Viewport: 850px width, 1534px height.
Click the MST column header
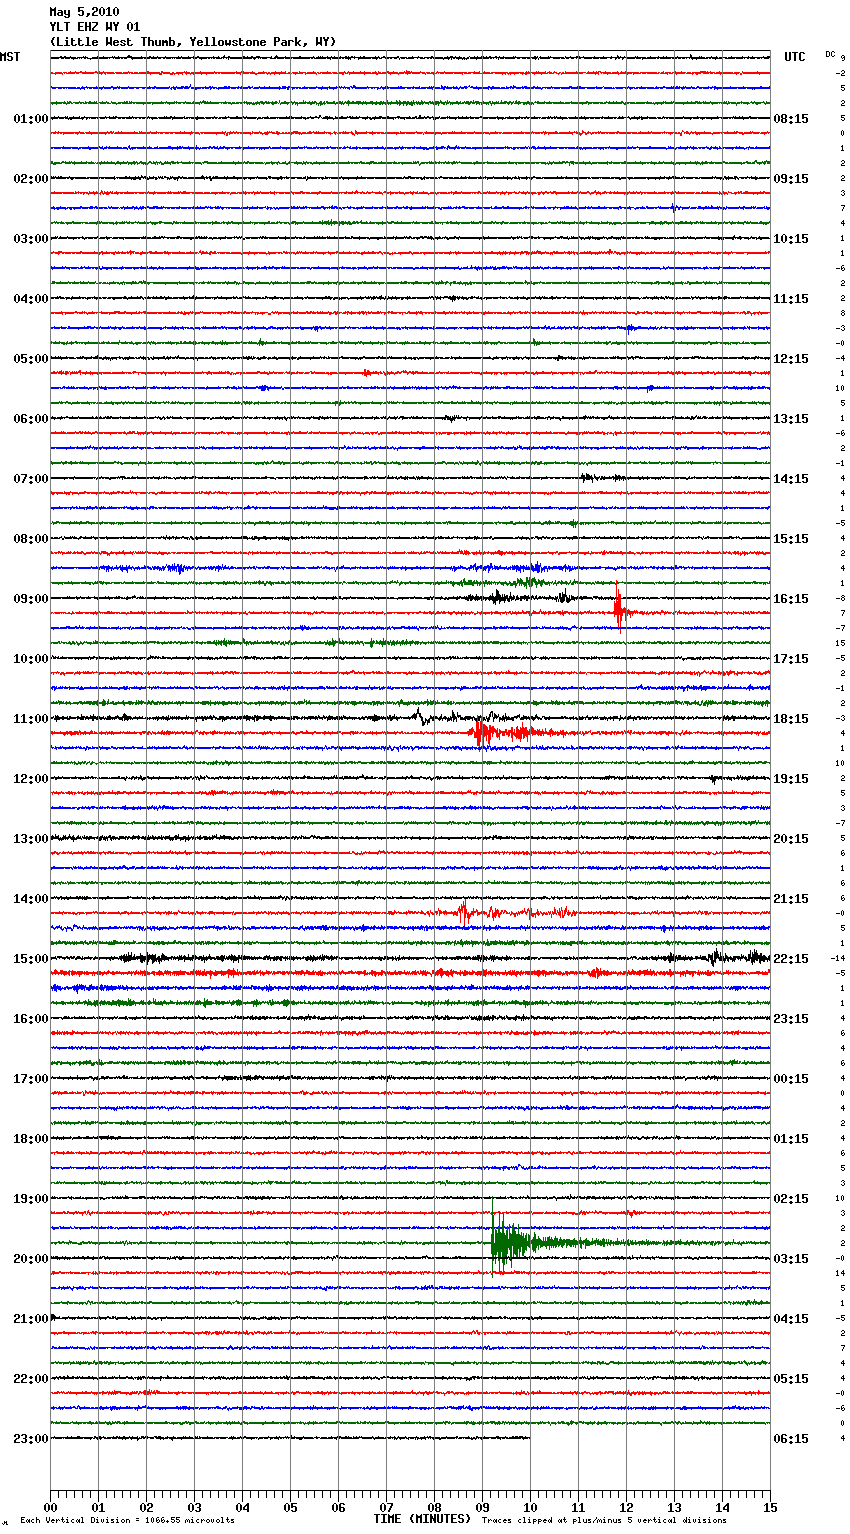pos(10,57)
